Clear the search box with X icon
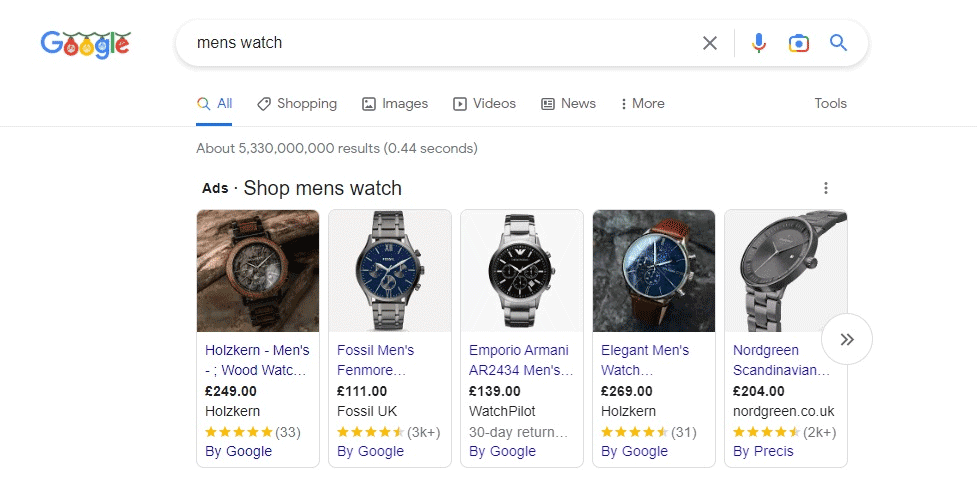The image size is (977, 502). pyautogui.click(x=710, y=43)
